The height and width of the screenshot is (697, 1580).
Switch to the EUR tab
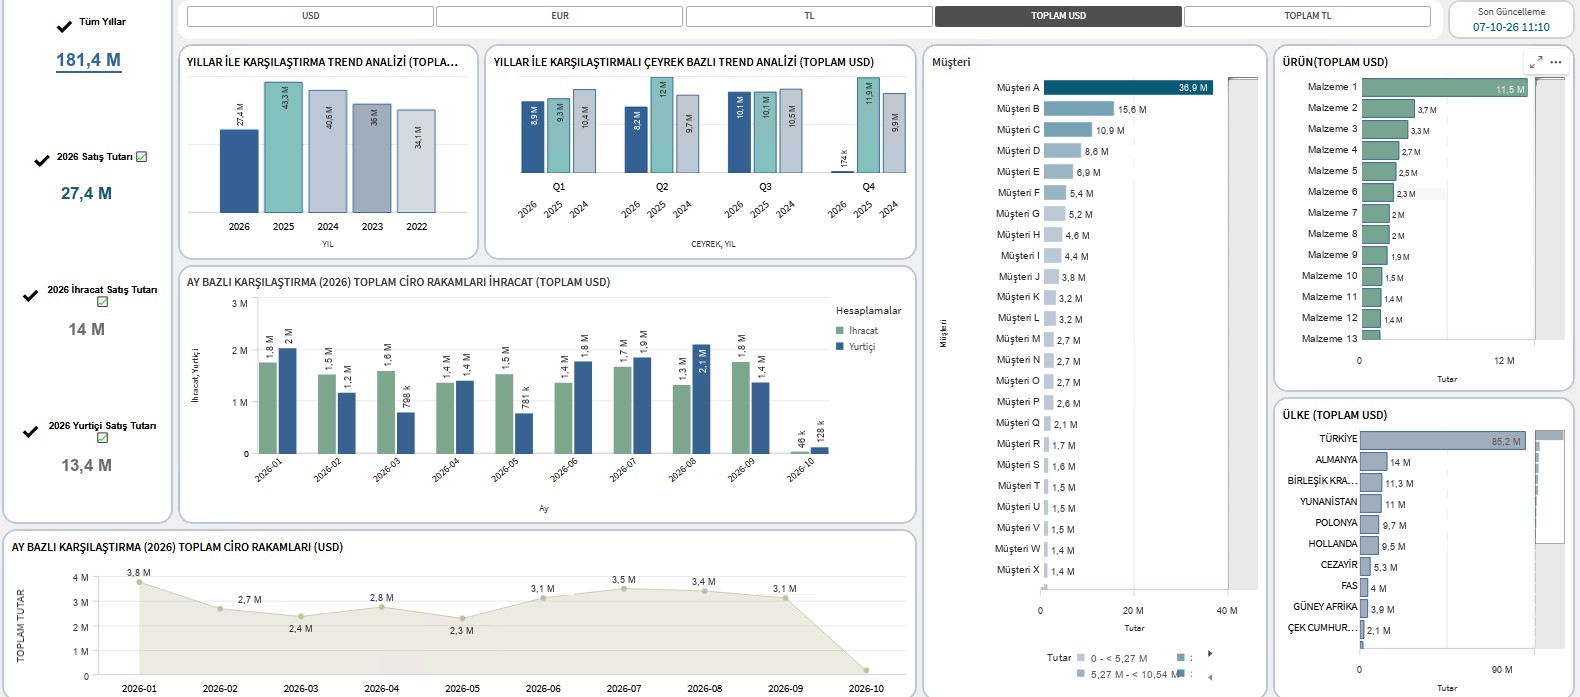pyautogui.click(x=560, y=16)
